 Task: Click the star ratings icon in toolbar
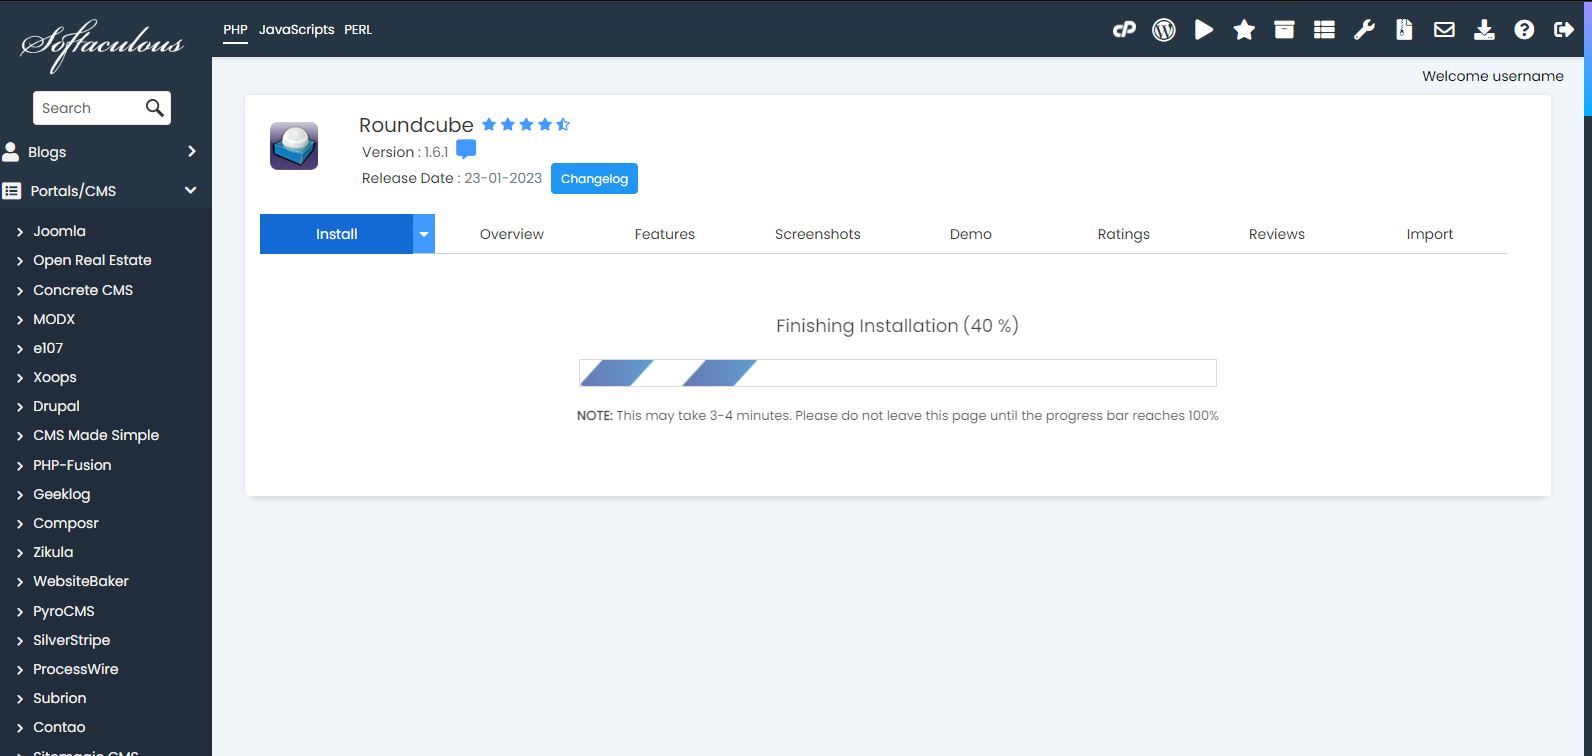(x=1244, y=30)
